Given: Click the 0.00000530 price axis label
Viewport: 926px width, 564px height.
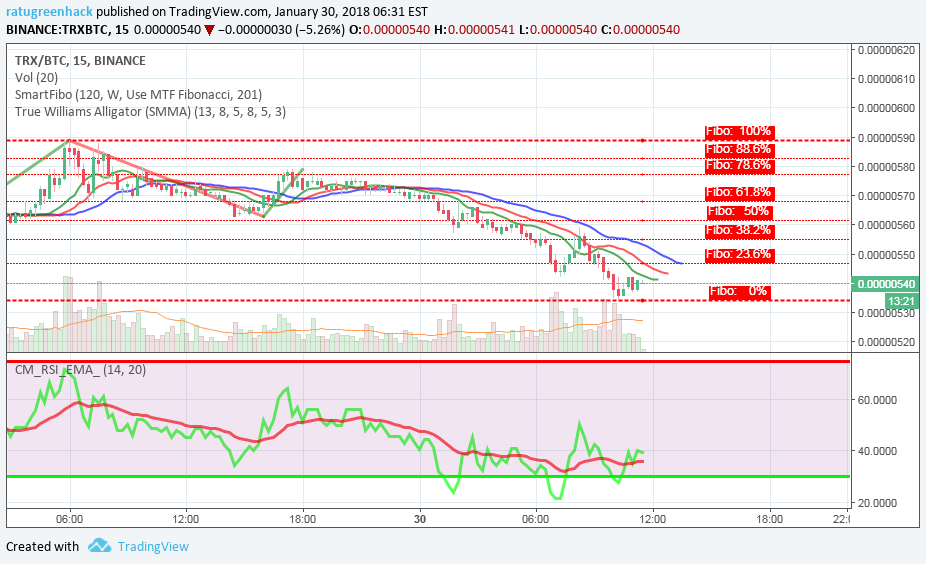Looking at the screenshot, I should coord(886,313).
